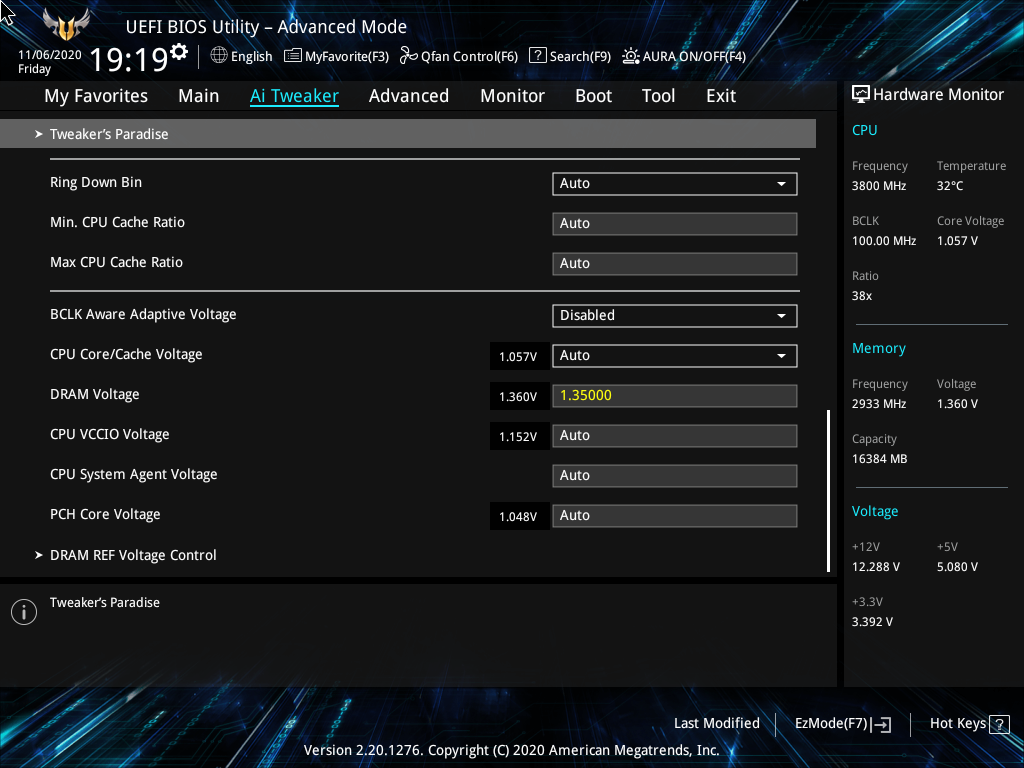Click the 1.360V DRAM Voltage reading
The image size is (1024, 768).
point(518,396)
